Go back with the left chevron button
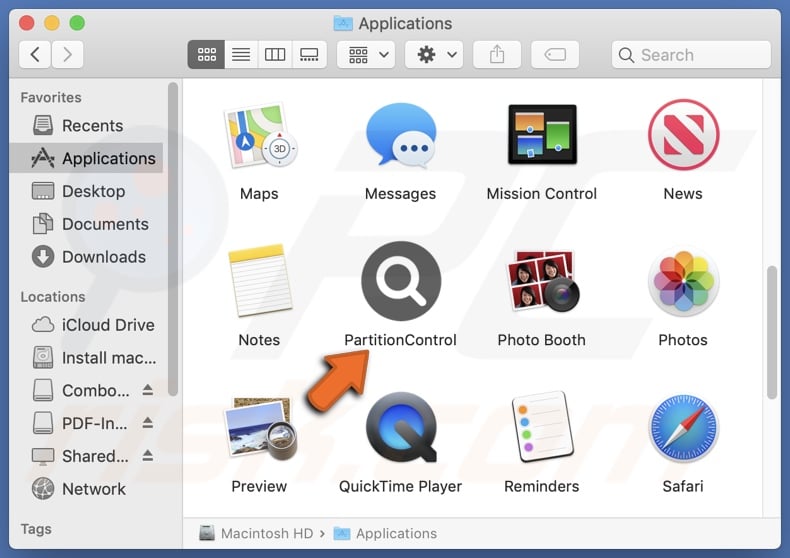 tap(35, 54)
